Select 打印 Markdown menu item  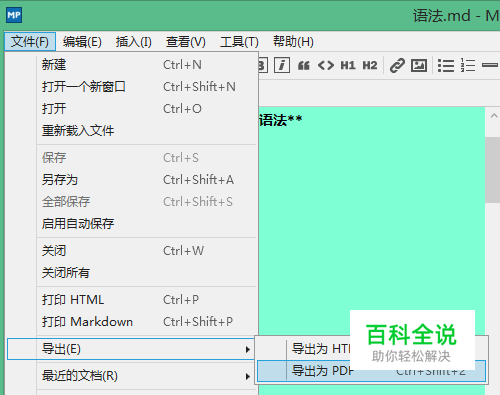click(147, 322)
